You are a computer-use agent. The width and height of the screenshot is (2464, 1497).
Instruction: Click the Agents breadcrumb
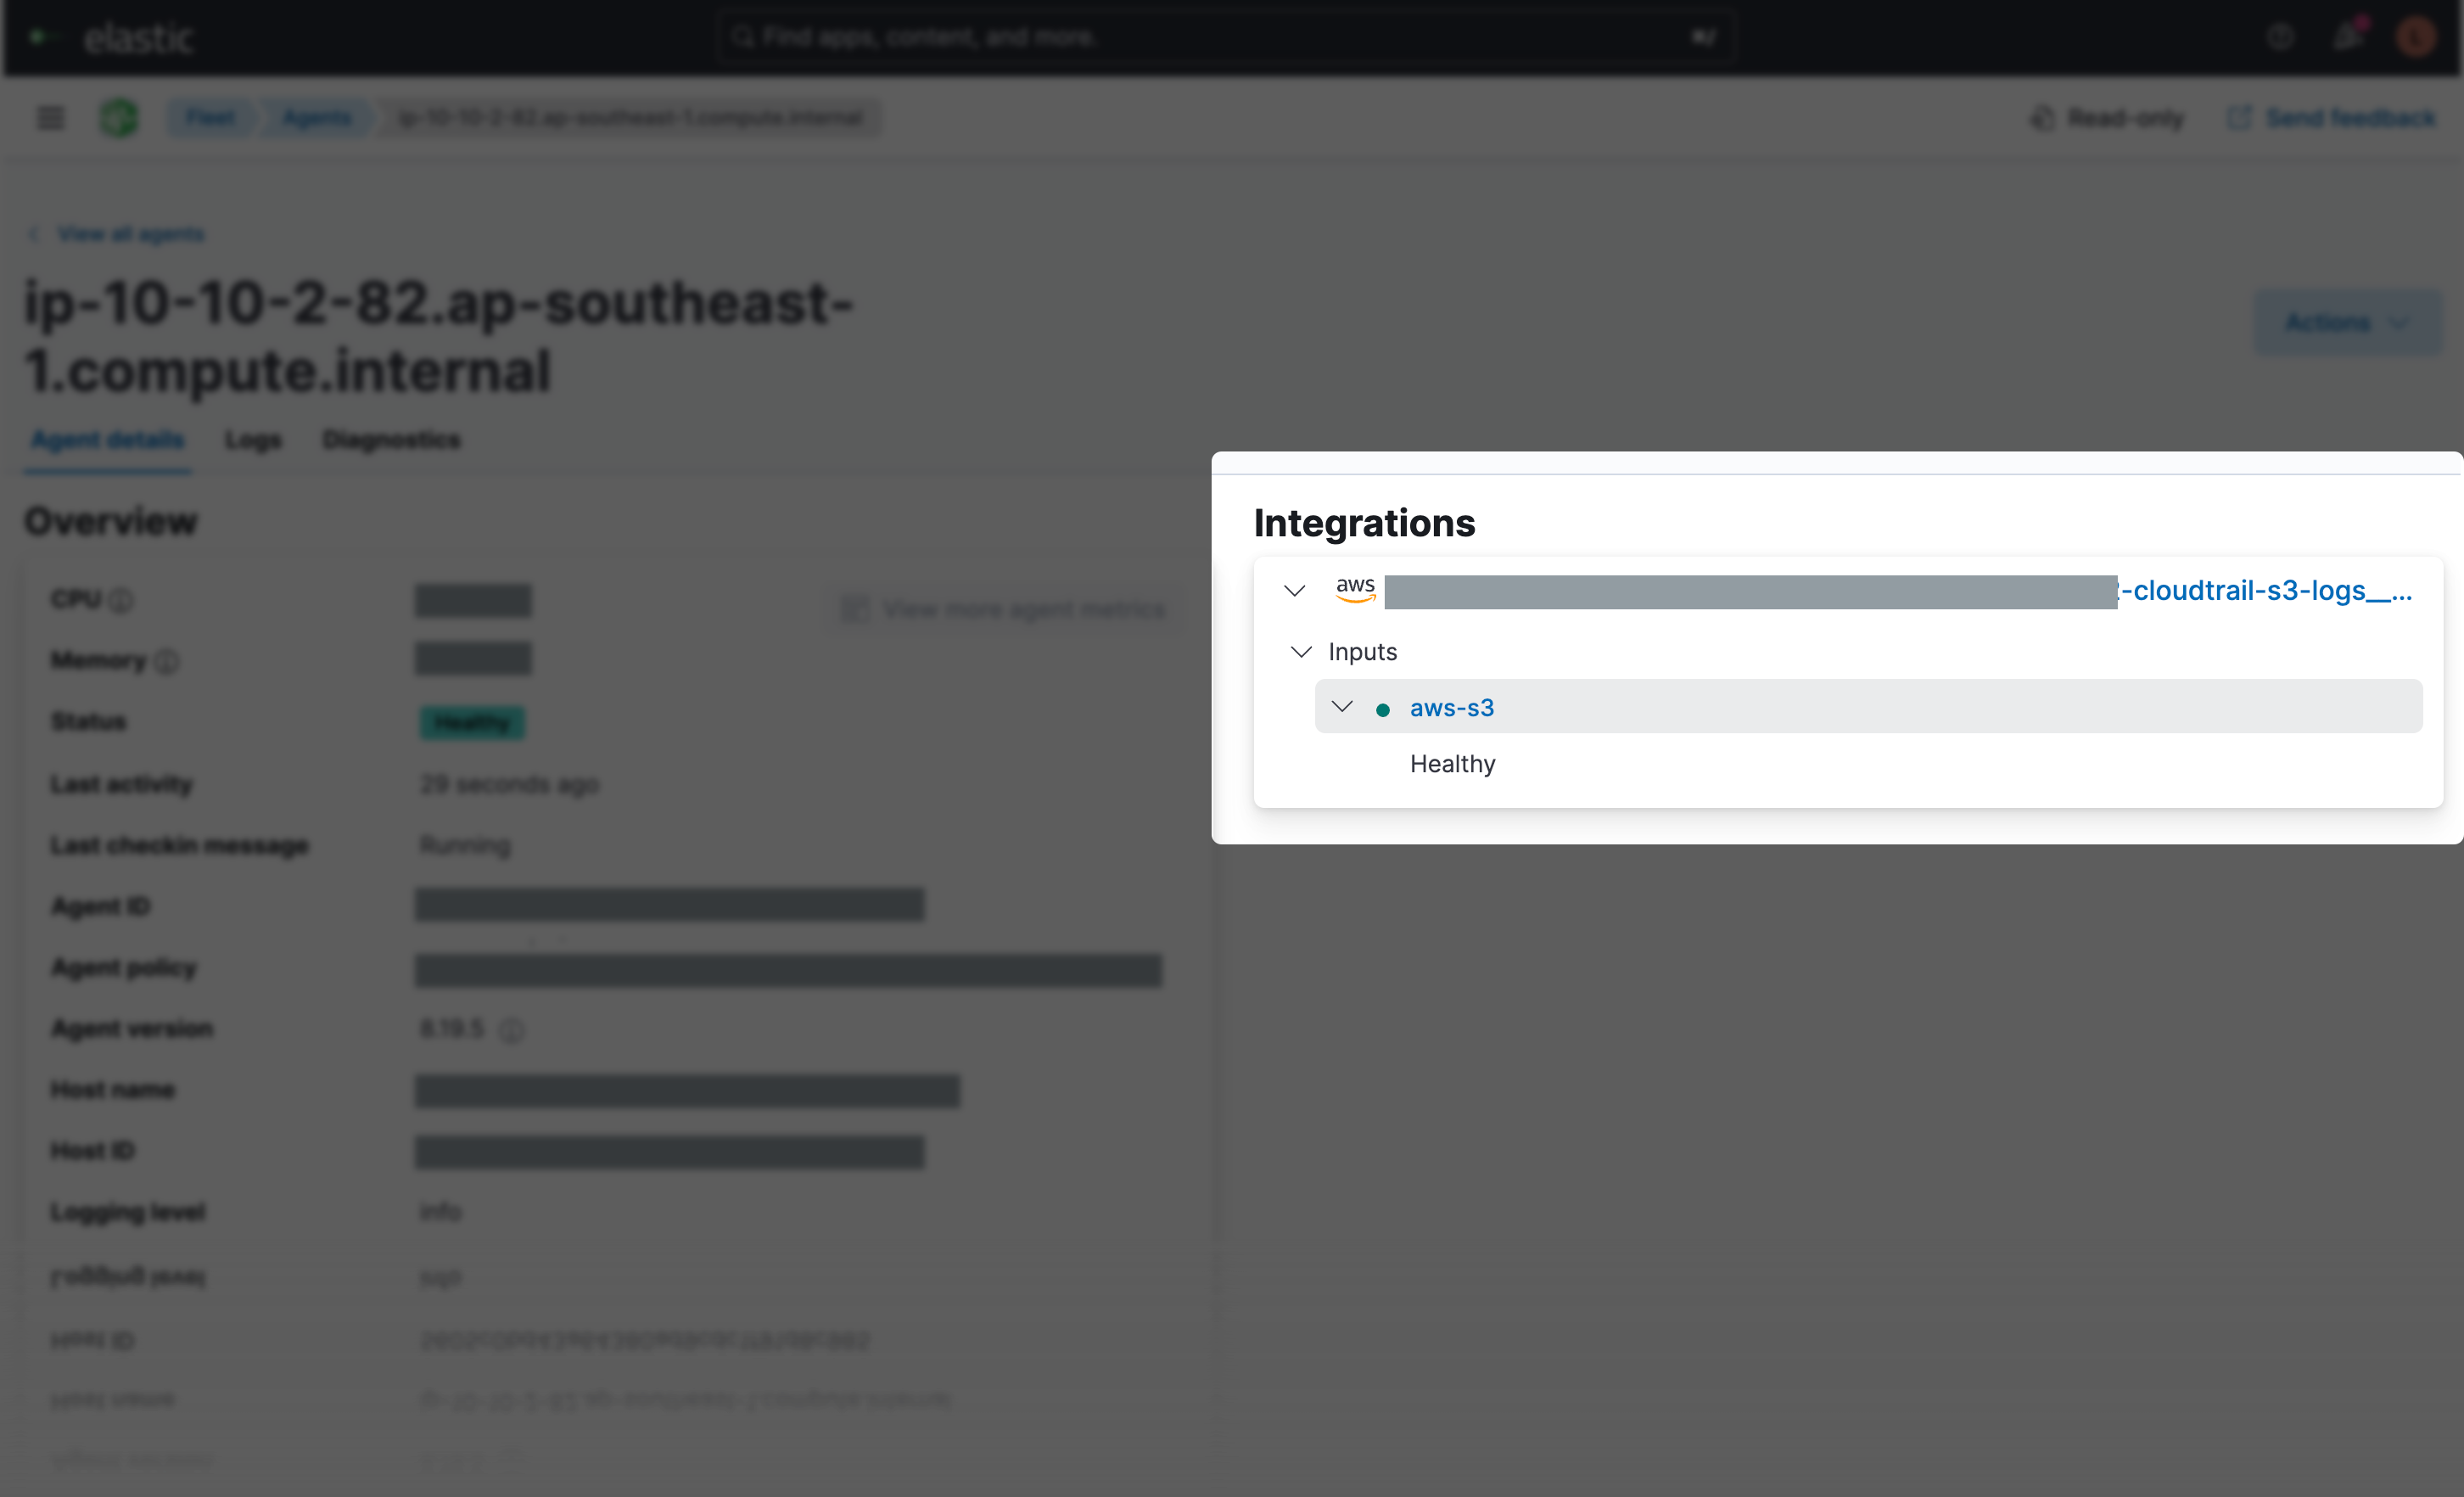(316, 118)
